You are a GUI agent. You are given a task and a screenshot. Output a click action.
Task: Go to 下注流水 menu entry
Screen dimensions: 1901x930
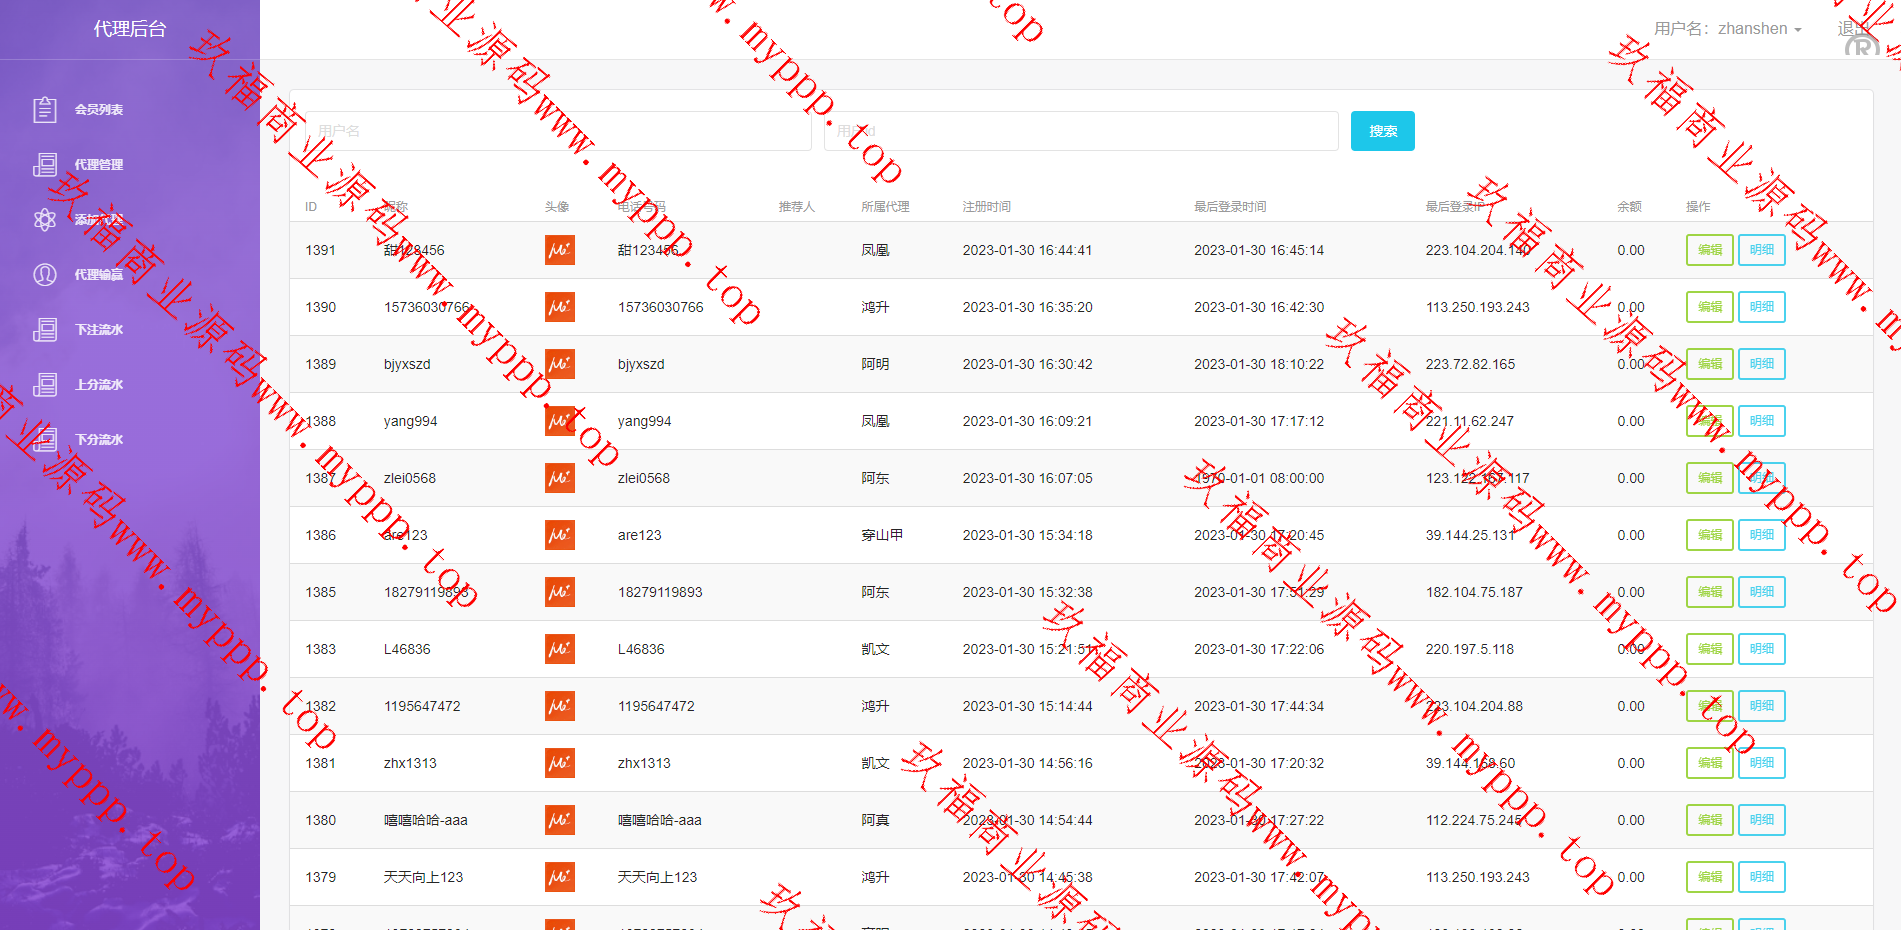tap(99, 330)
